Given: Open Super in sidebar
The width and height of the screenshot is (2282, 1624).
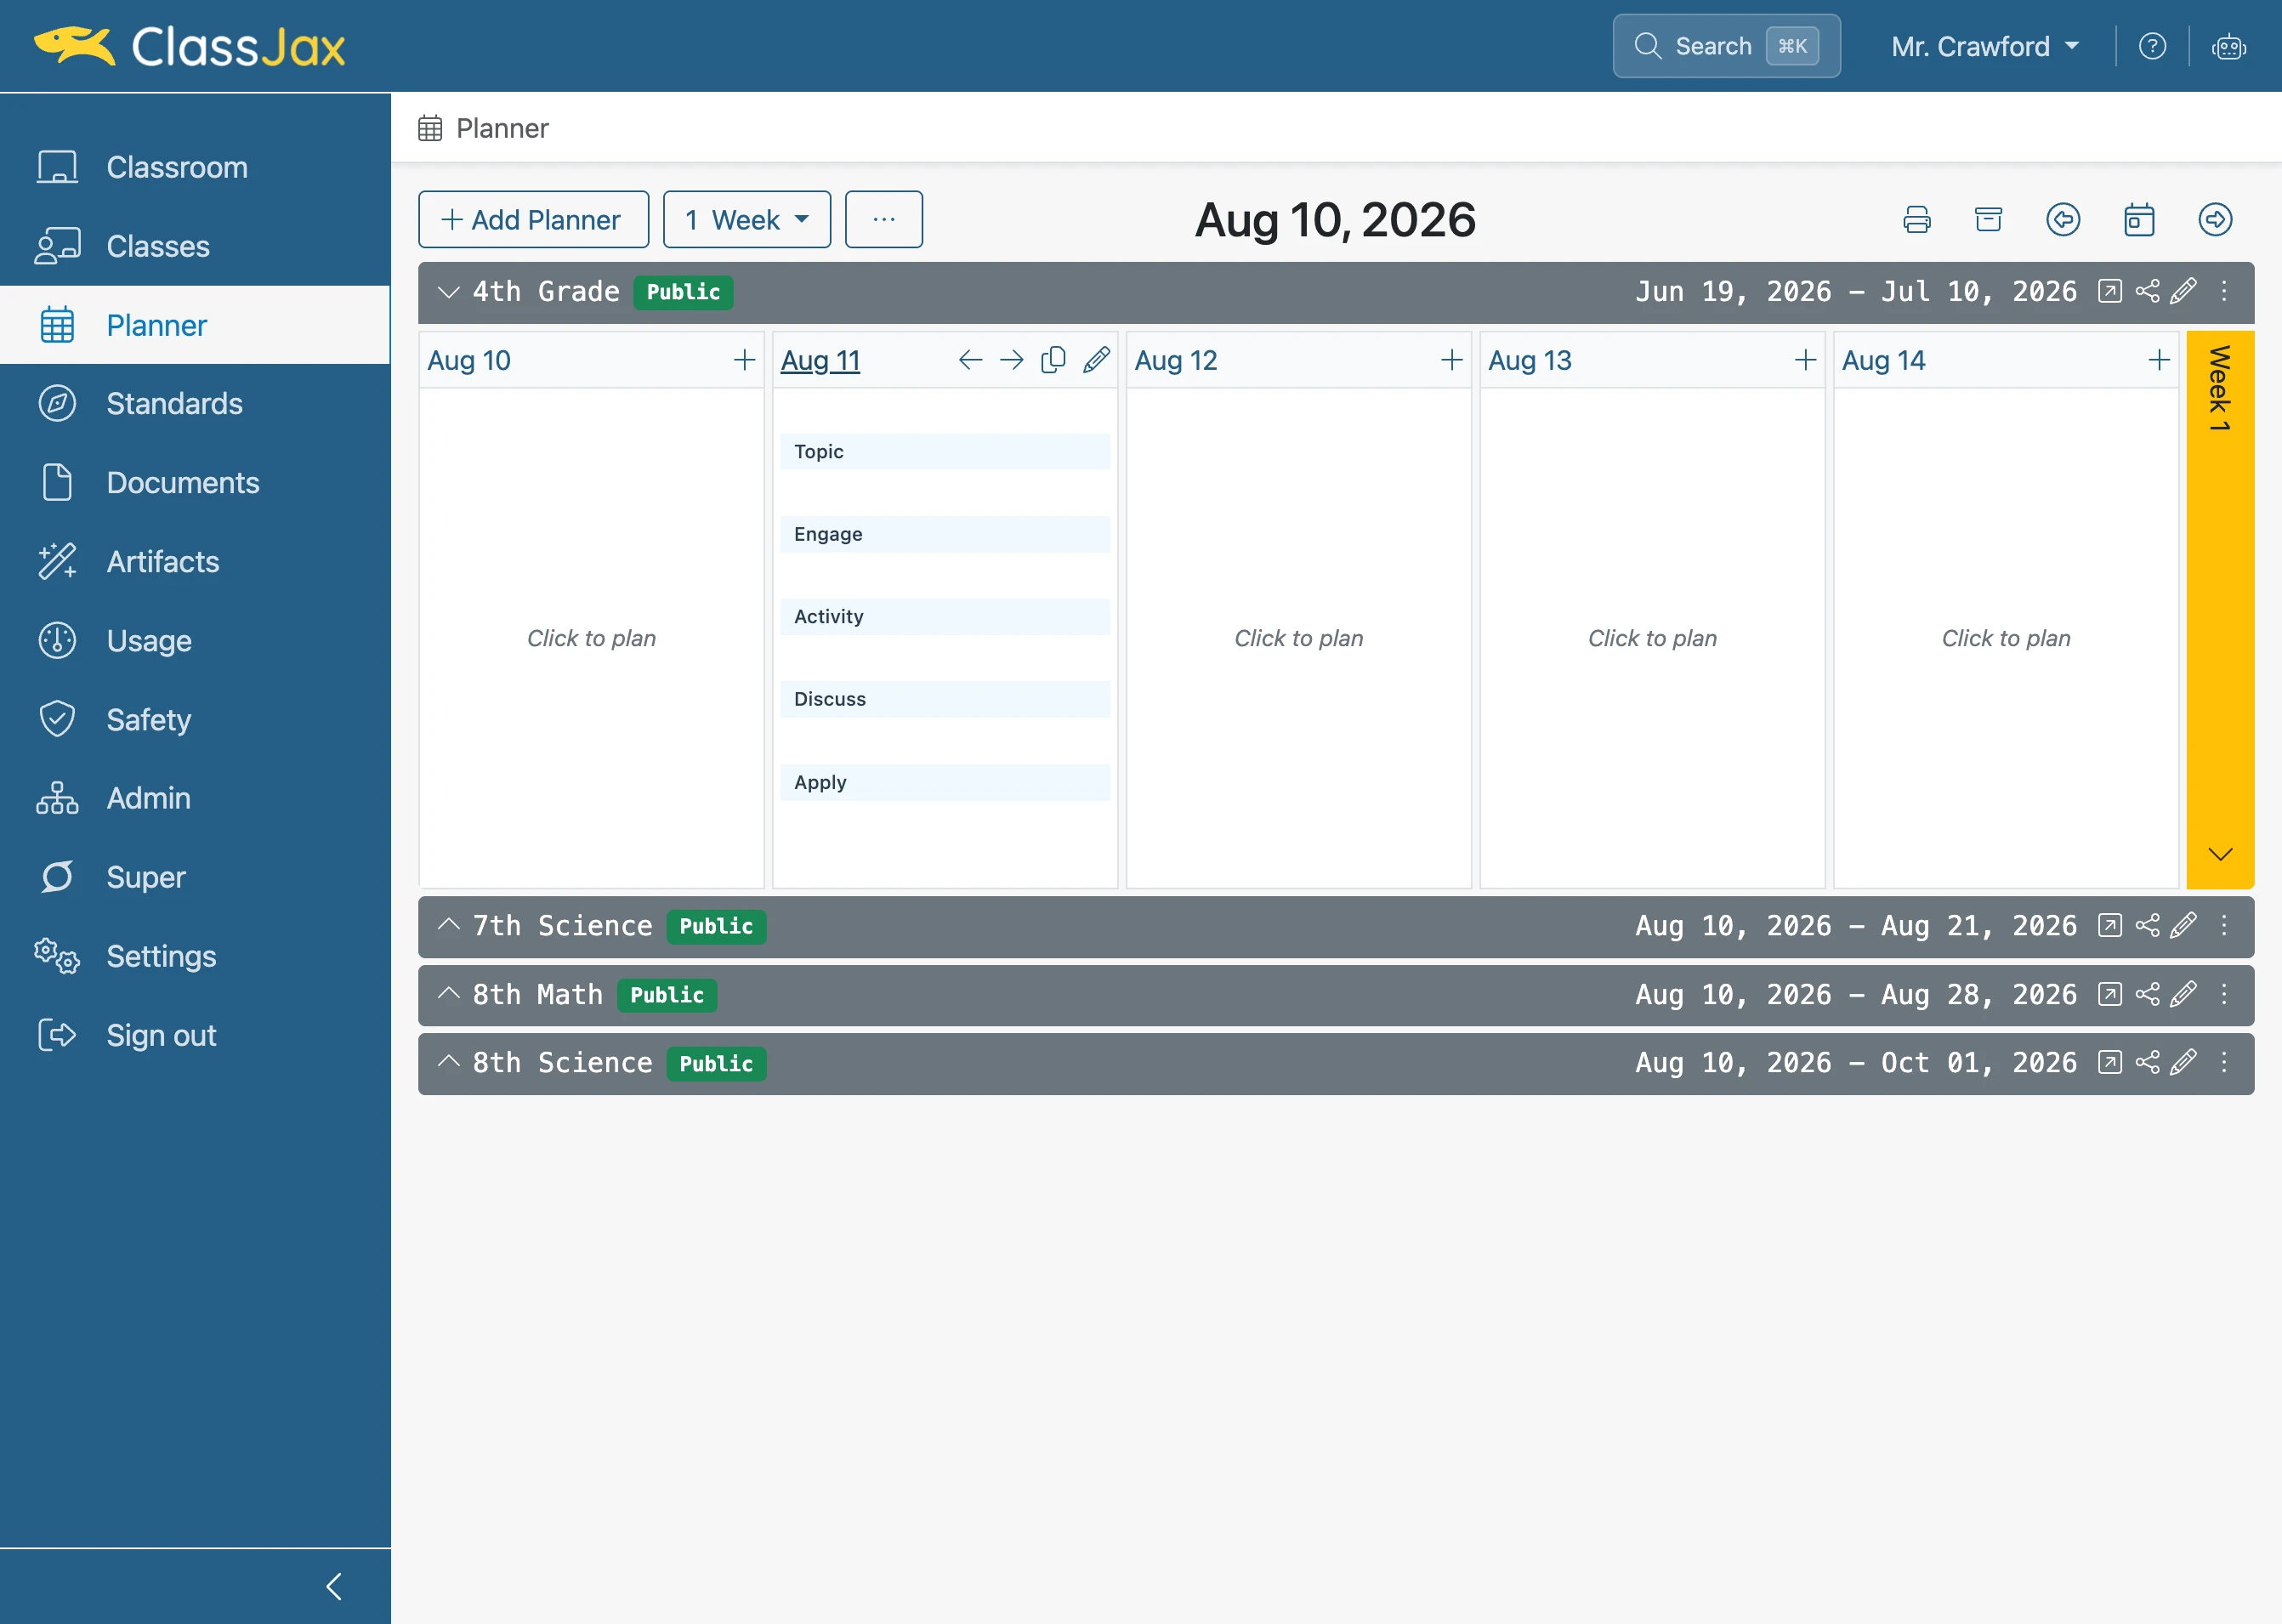Looking at the screenshot, I should (x=195, y=877).
